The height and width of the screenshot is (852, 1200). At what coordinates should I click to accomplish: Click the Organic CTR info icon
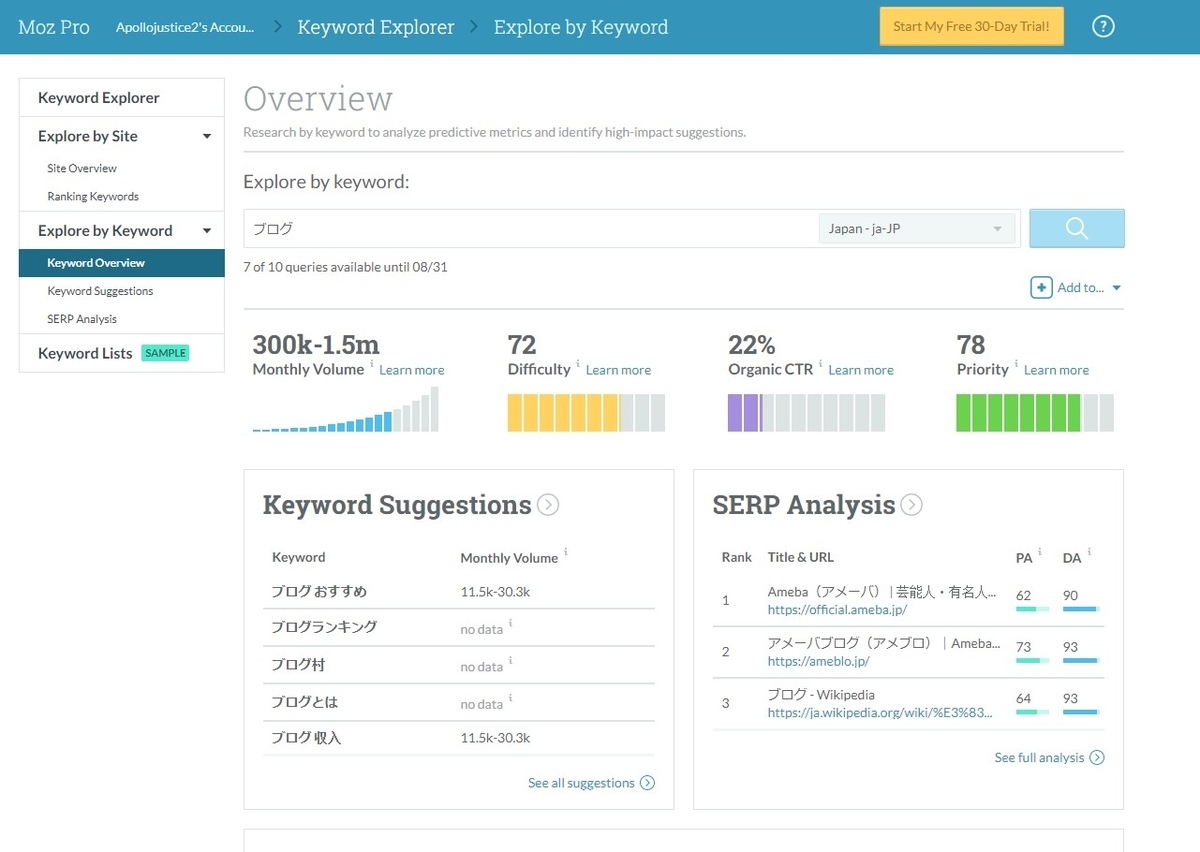[821, 364]
